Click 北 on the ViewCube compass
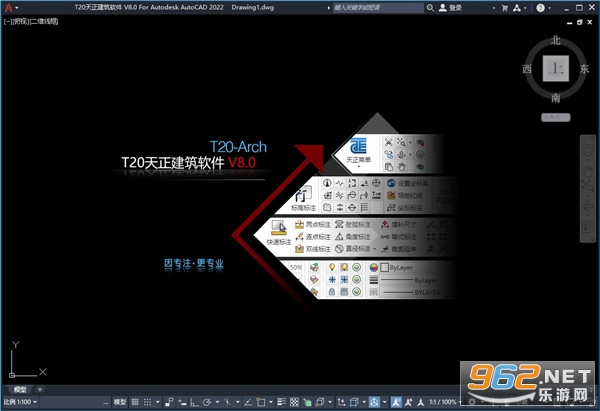This screenshot has width=600, height=411. tap(556, 40)
